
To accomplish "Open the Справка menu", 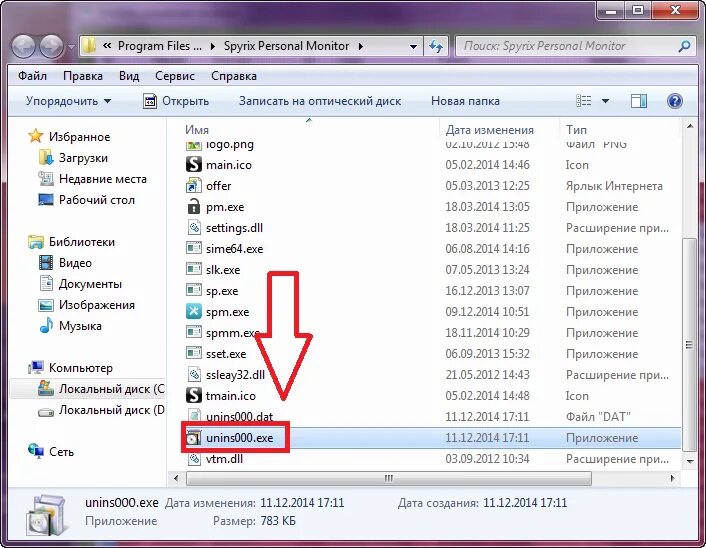I will point(234,76).
